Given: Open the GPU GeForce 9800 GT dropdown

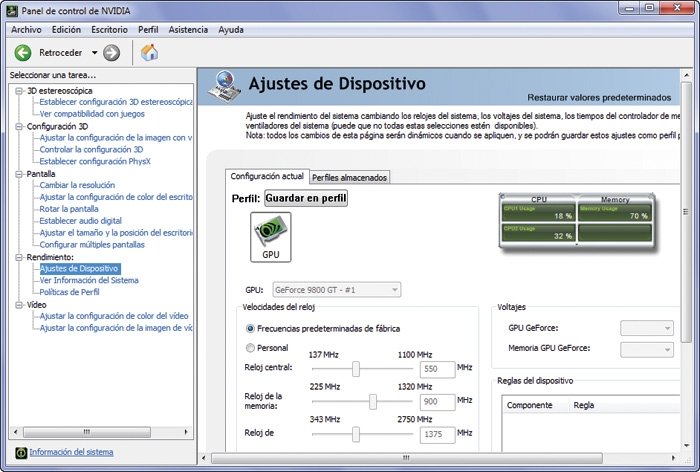Looking at the screenshot, I should pyautogui.click(x=337, y=290).
